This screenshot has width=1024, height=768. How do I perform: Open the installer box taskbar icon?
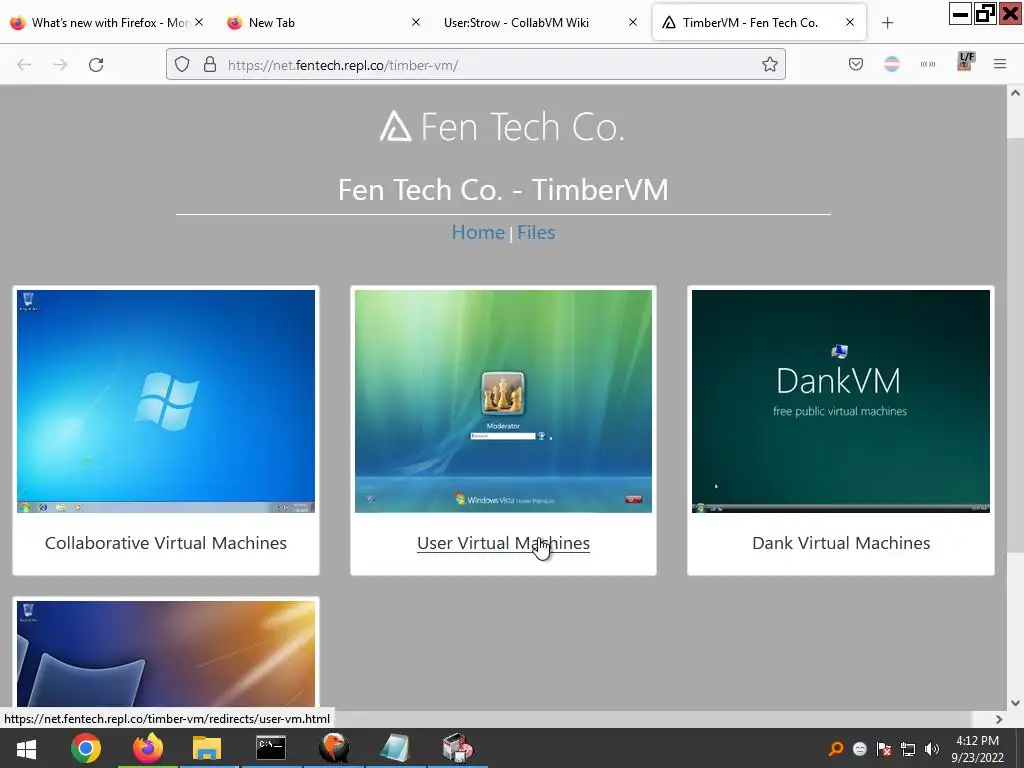point(457,748)
